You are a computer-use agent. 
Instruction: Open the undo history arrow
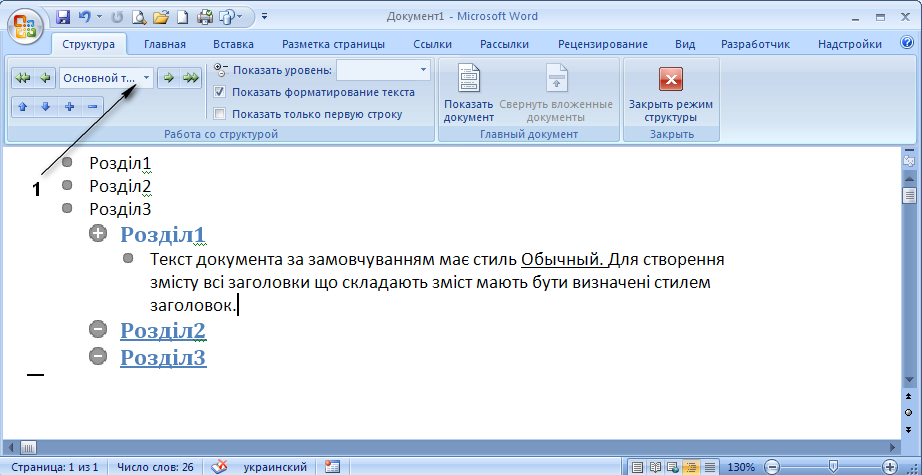(x=99, y=17)
